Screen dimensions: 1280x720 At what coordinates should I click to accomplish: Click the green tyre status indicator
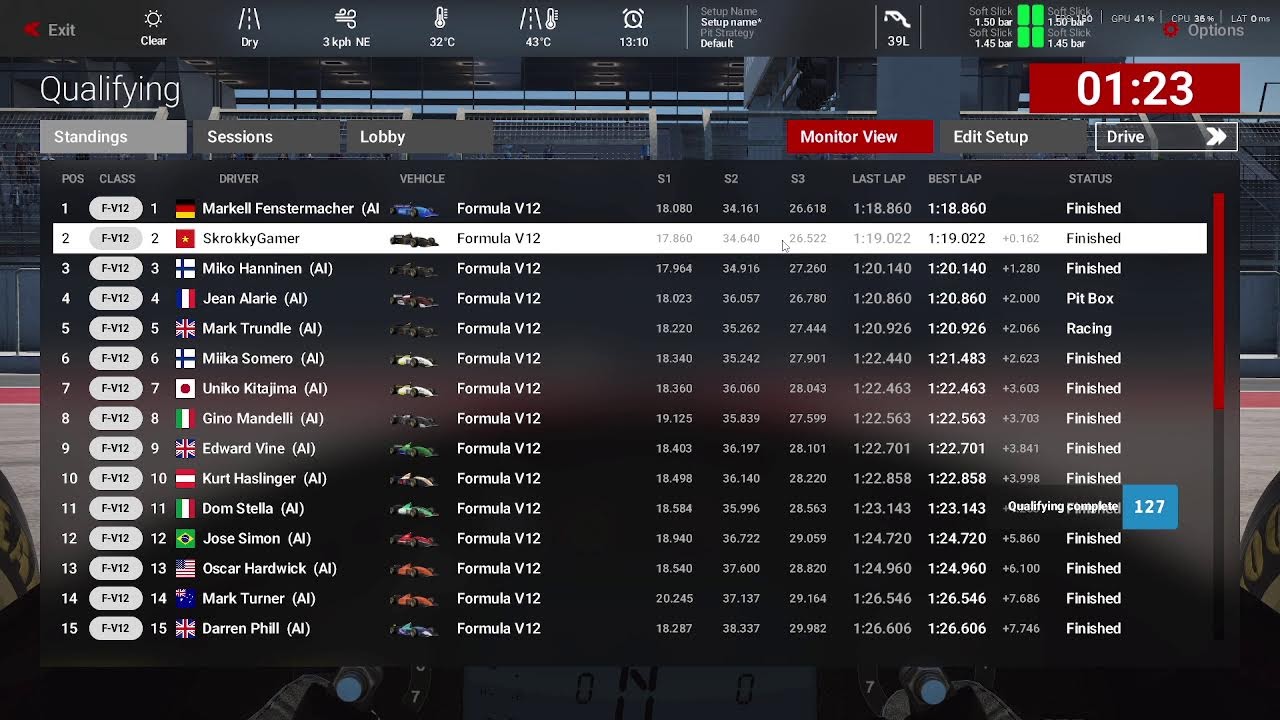(x=1030, y=27)
